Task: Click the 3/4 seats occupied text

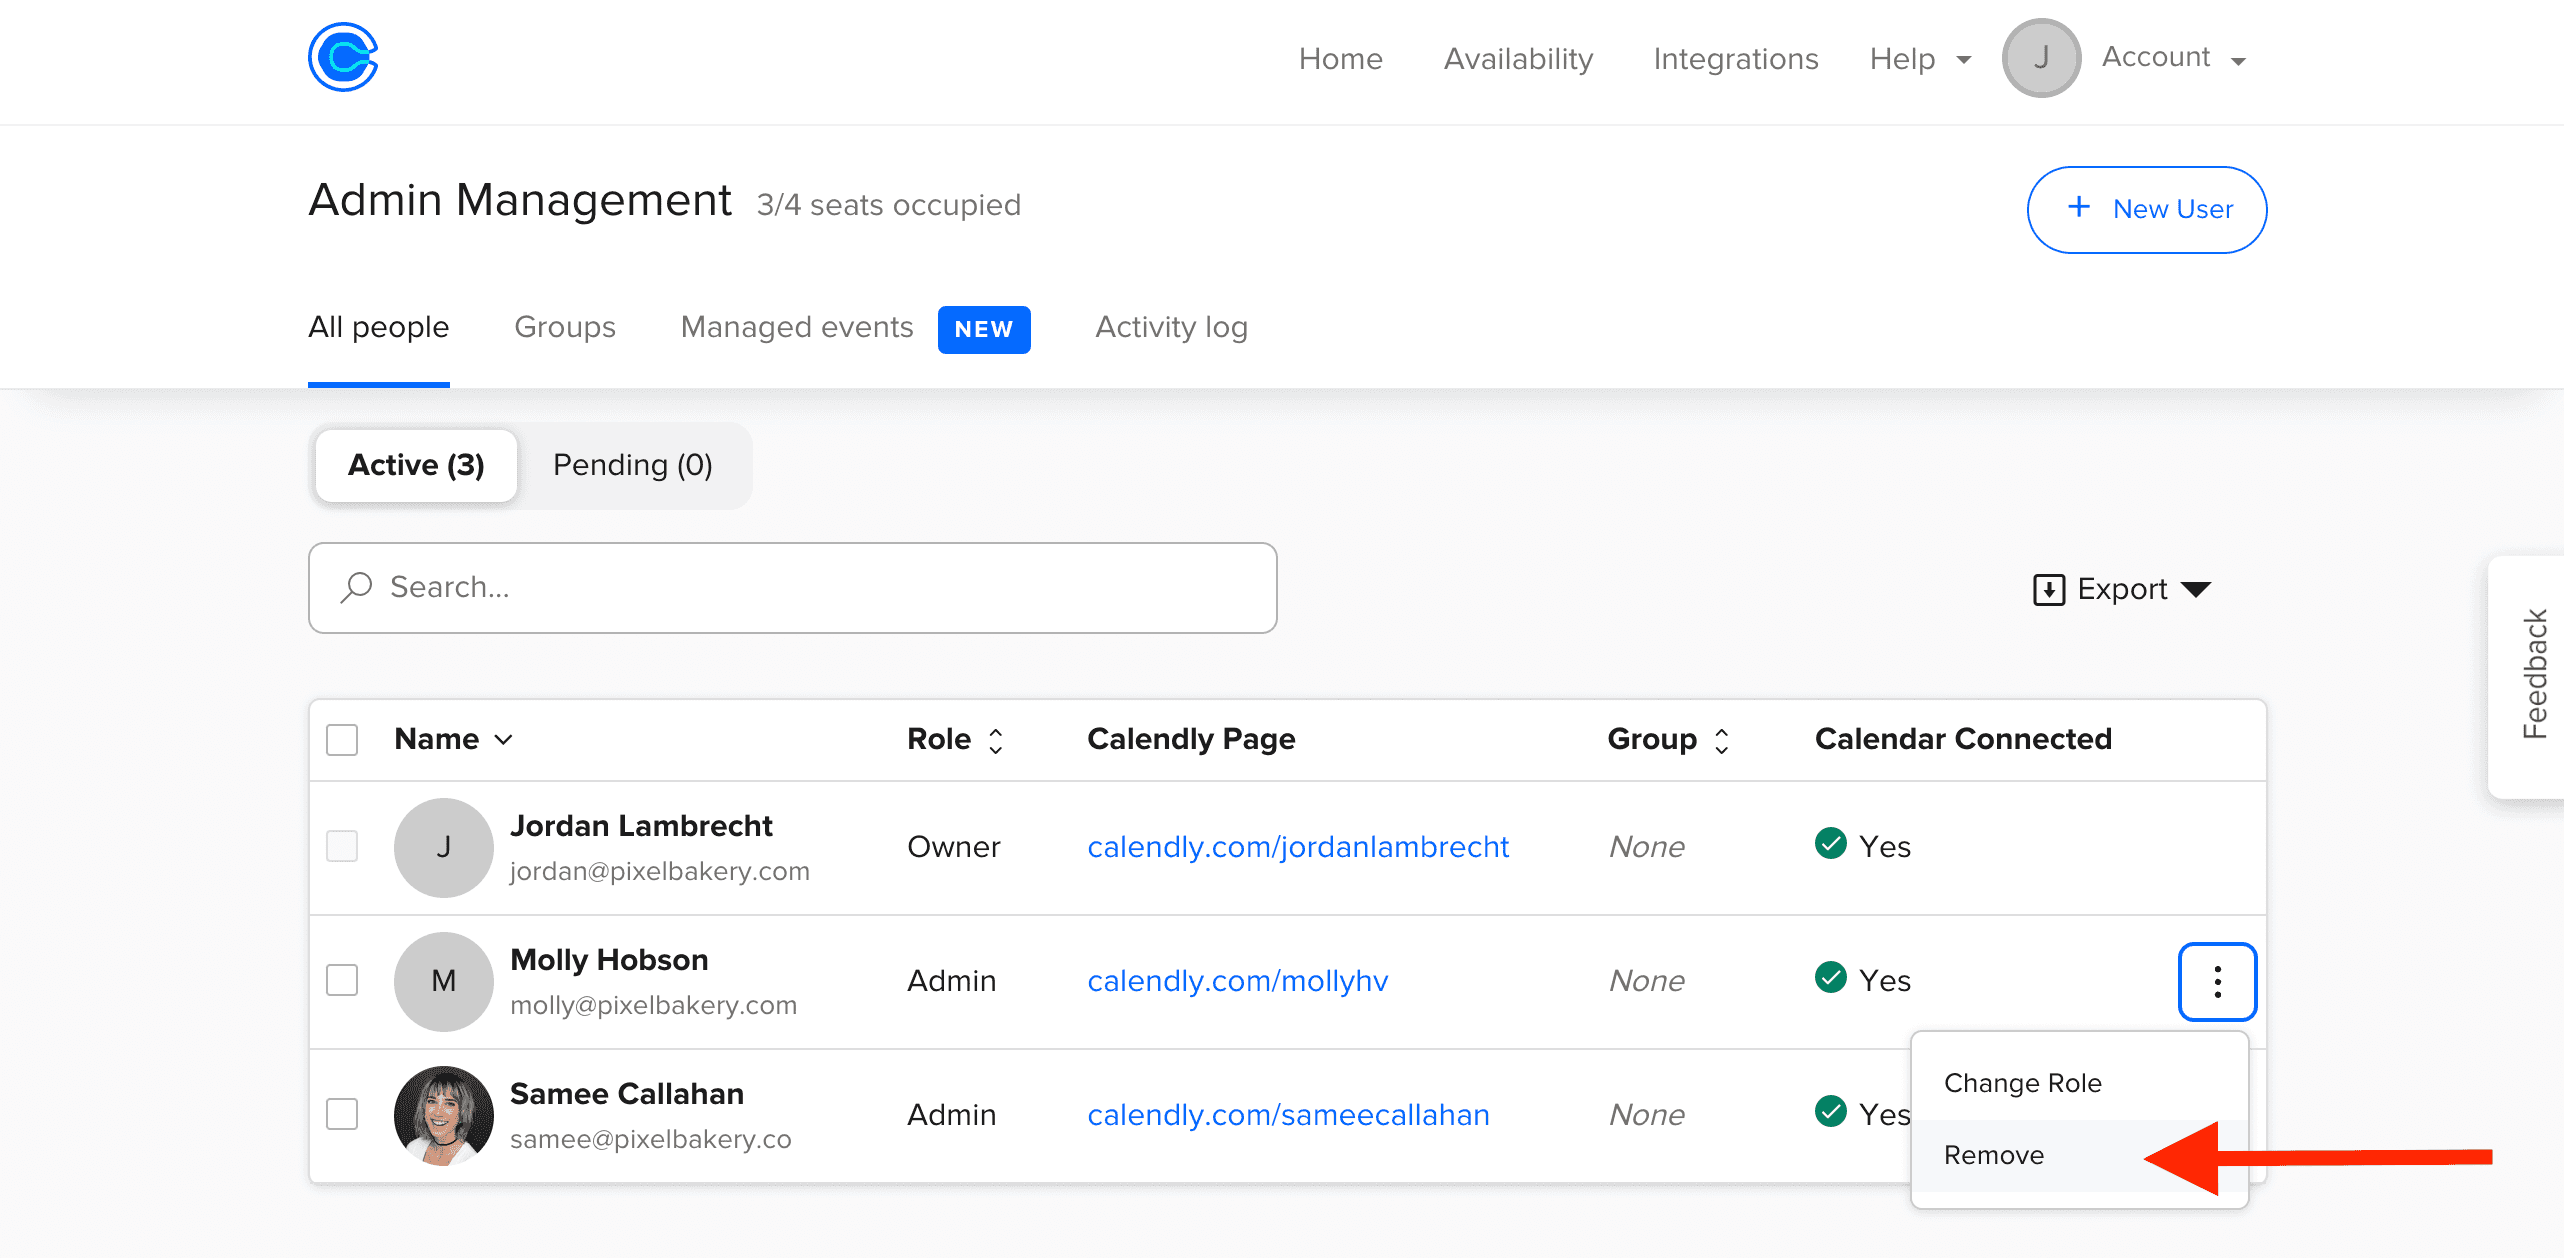Action: pos(888,205)
